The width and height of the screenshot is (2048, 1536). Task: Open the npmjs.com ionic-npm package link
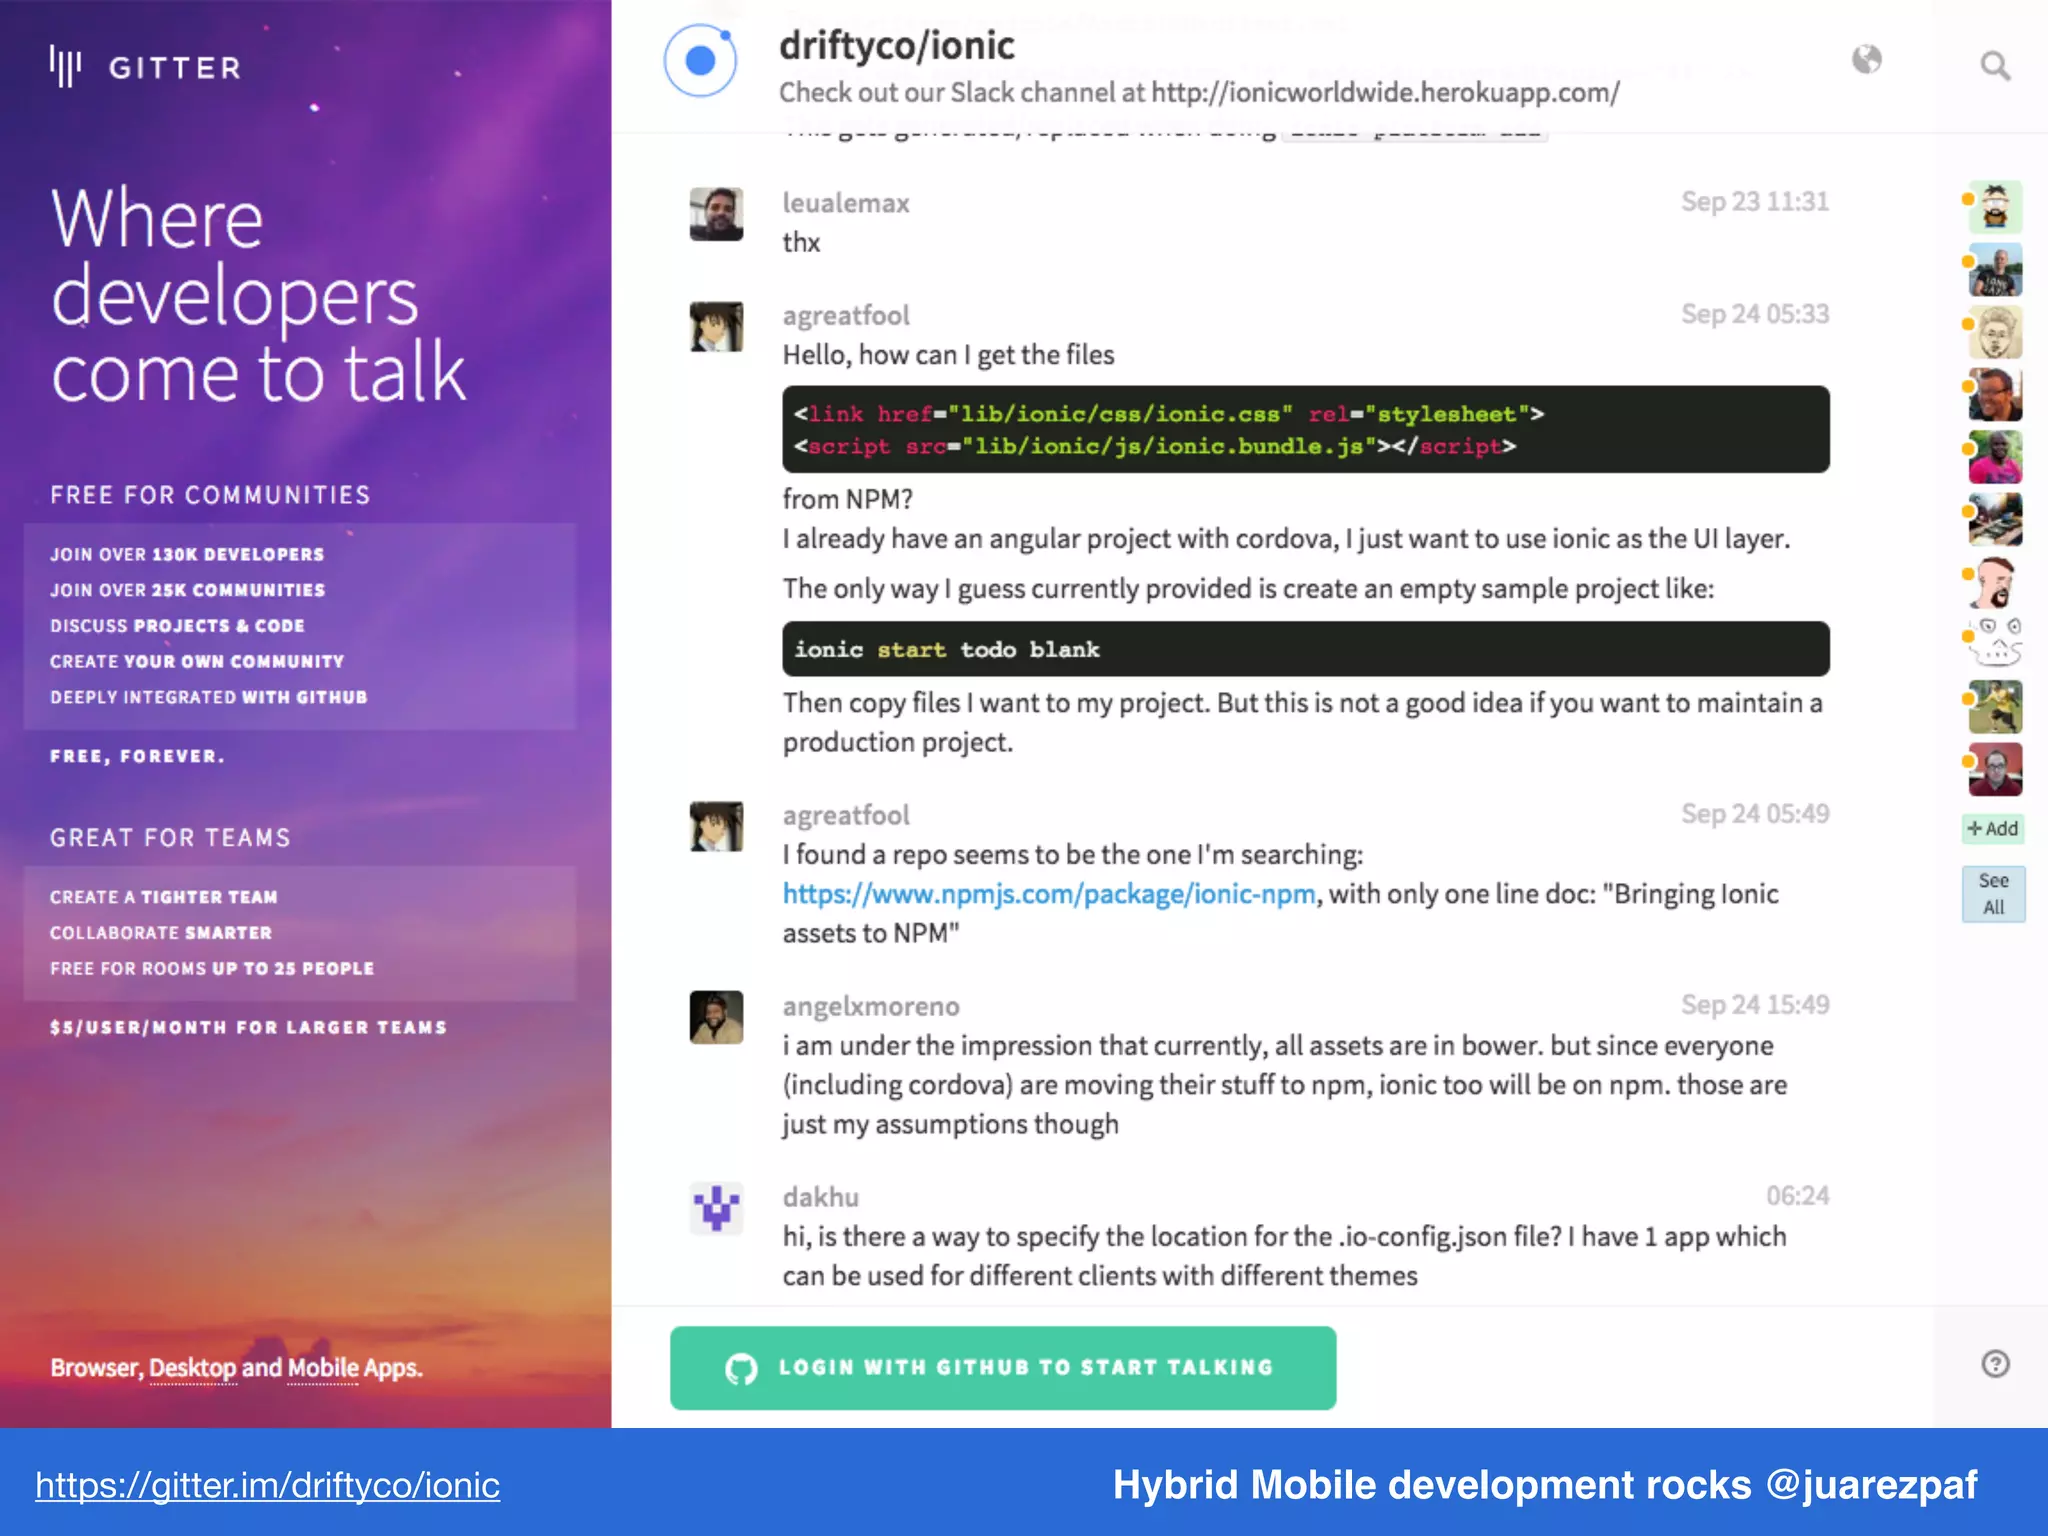(1049, 894)
